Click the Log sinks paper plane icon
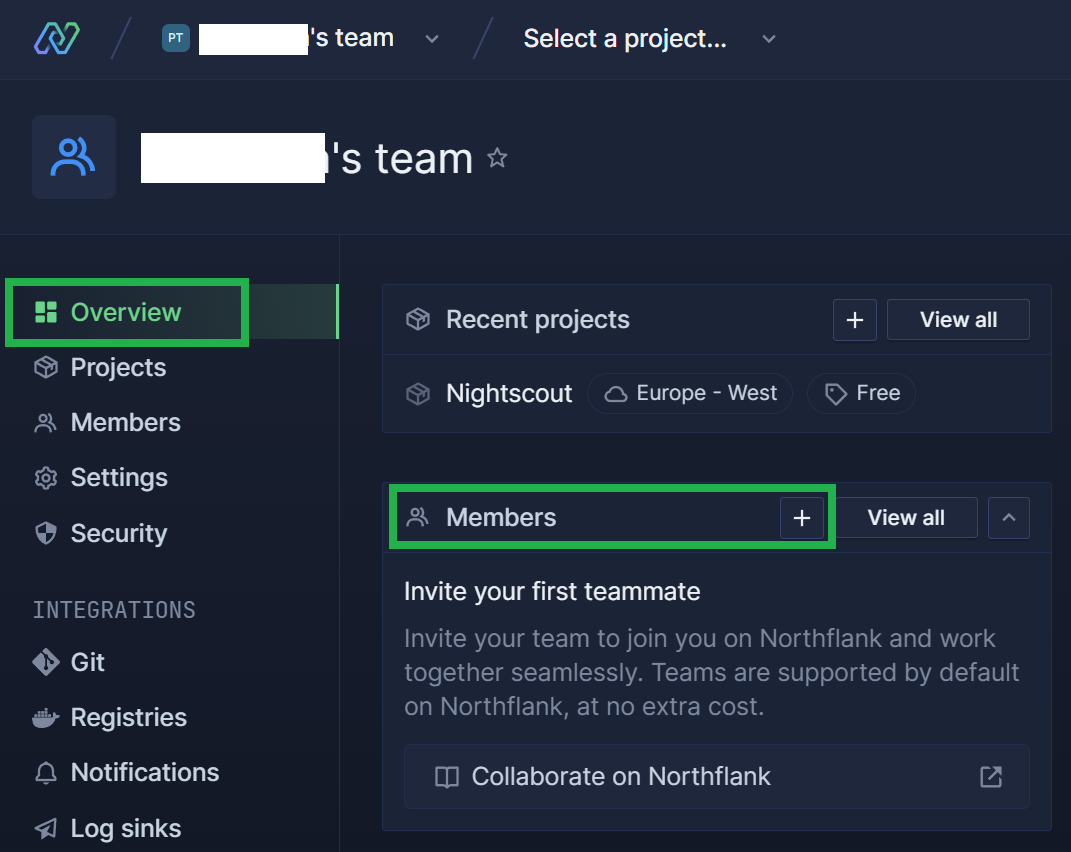Screen dimensions: 1071x852 point(46,828)
